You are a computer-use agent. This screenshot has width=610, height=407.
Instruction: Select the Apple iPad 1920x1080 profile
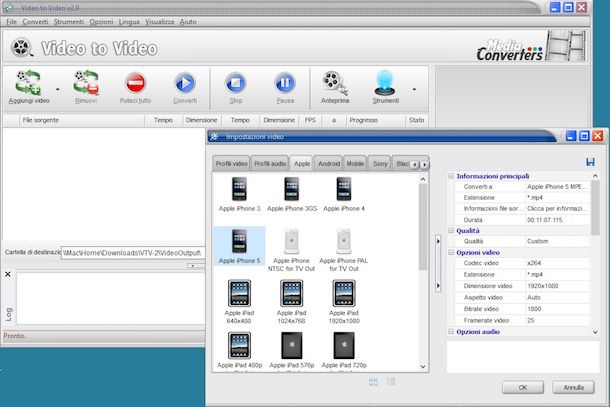point(344,302)
